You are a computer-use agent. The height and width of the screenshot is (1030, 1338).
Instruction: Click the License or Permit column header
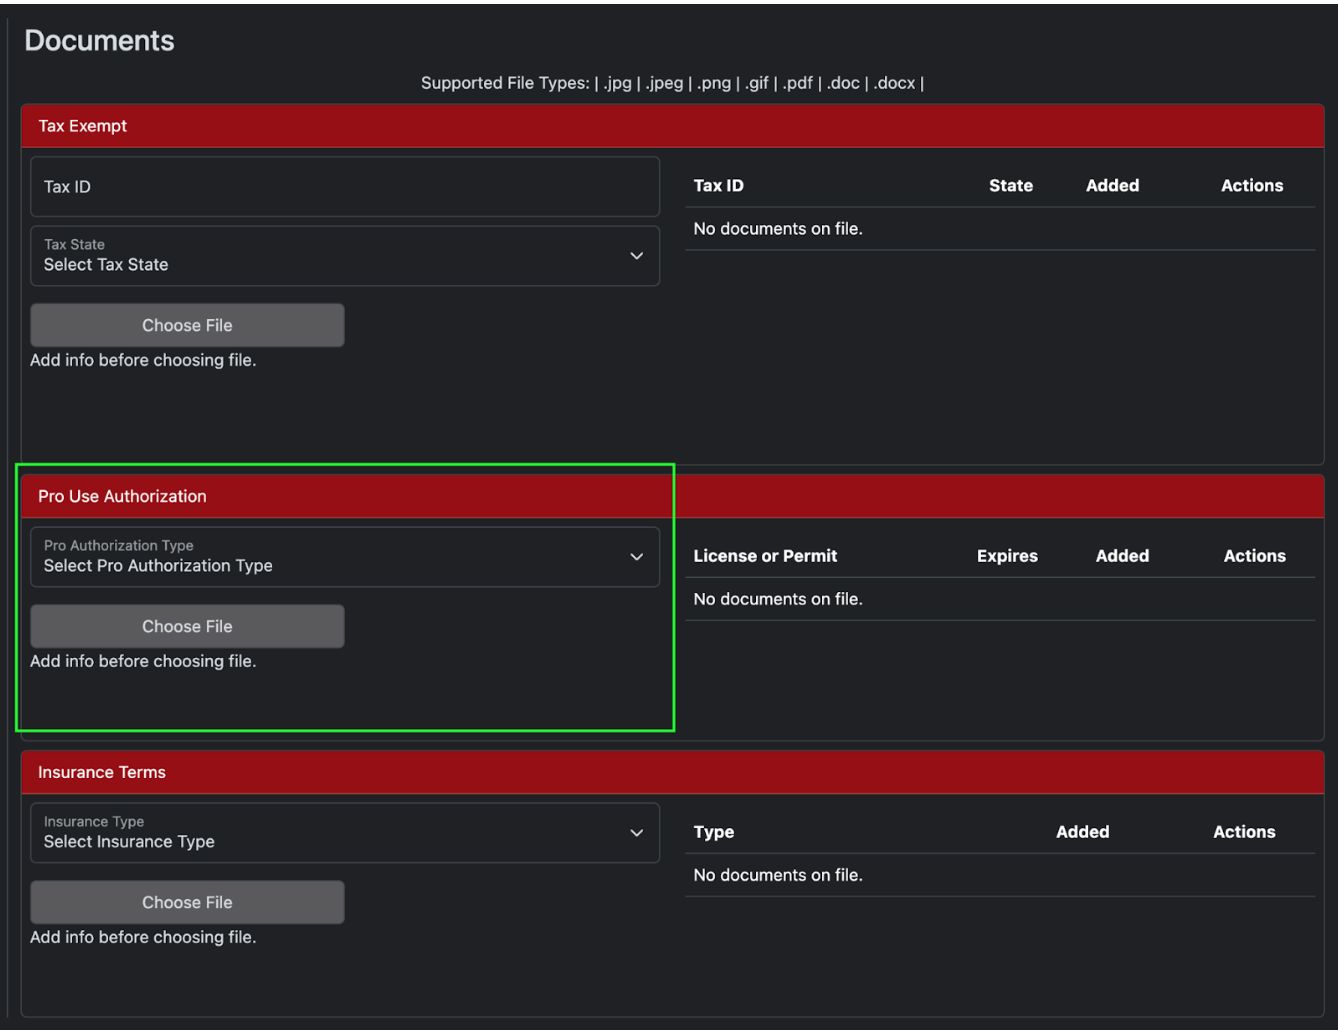765,556
